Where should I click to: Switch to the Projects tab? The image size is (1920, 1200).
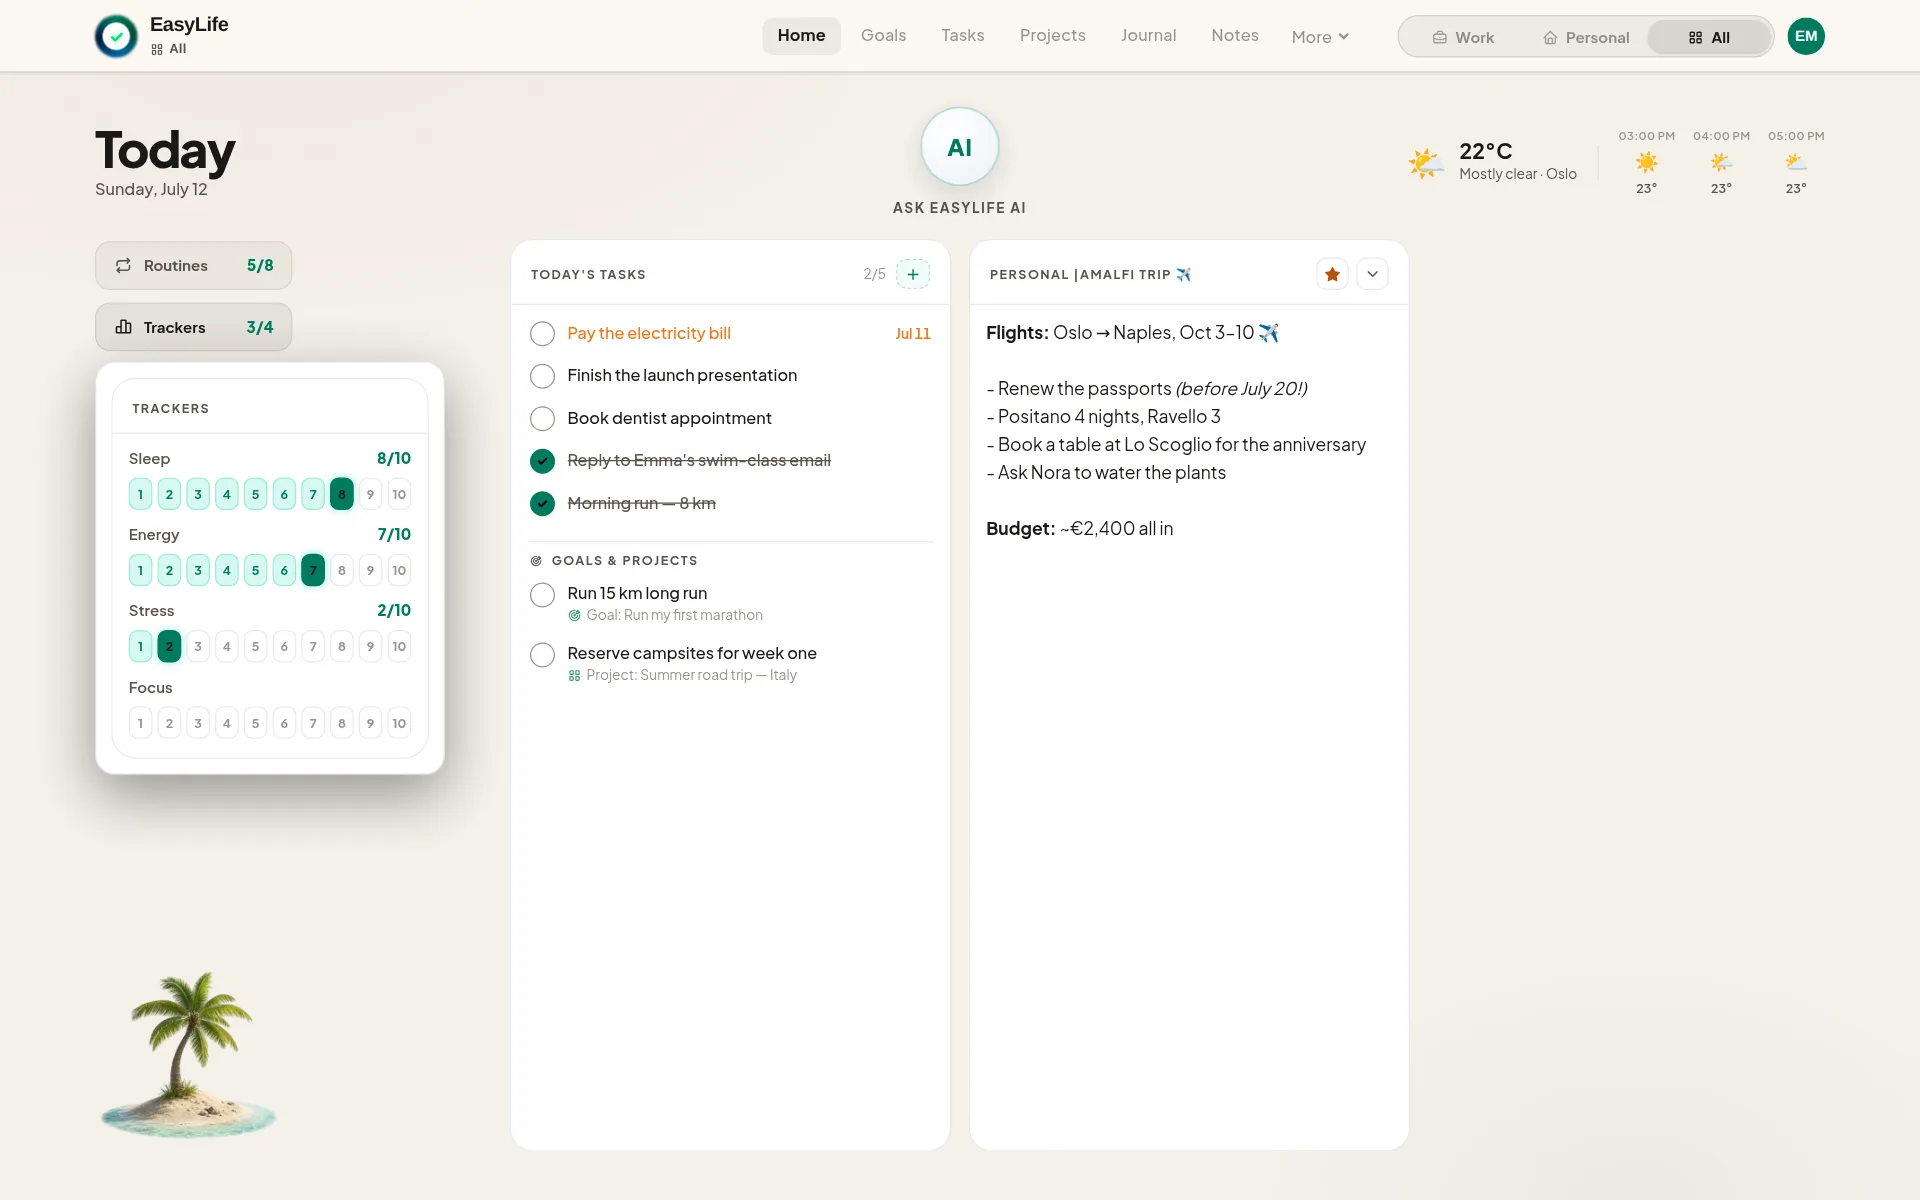click(1052, 36)
